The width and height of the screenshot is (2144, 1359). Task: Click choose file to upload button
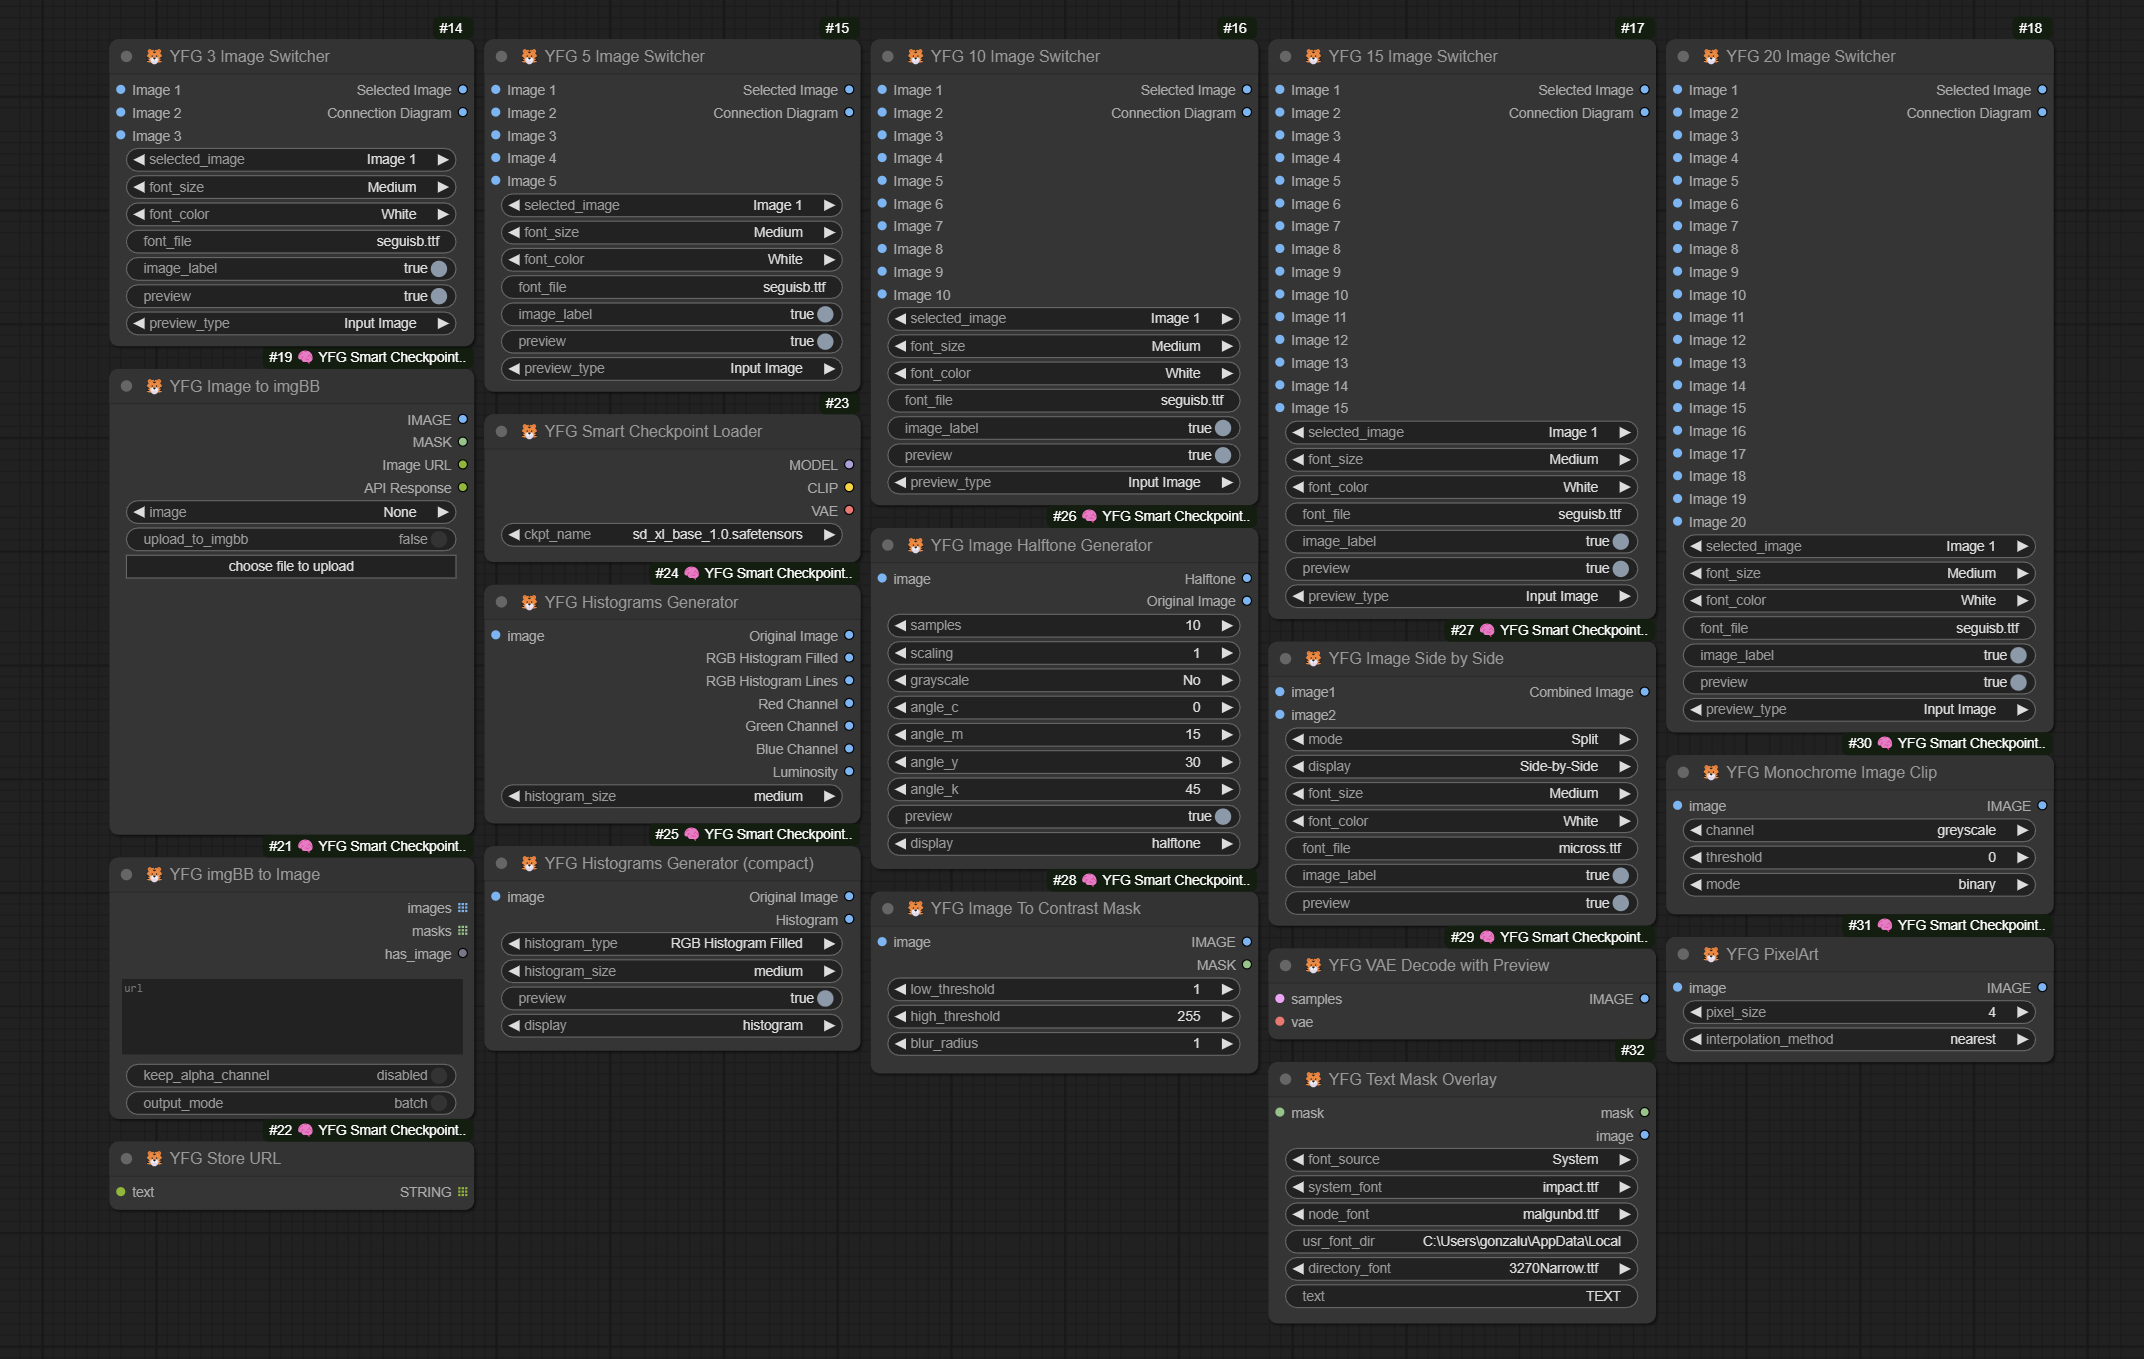click(291, 565)
